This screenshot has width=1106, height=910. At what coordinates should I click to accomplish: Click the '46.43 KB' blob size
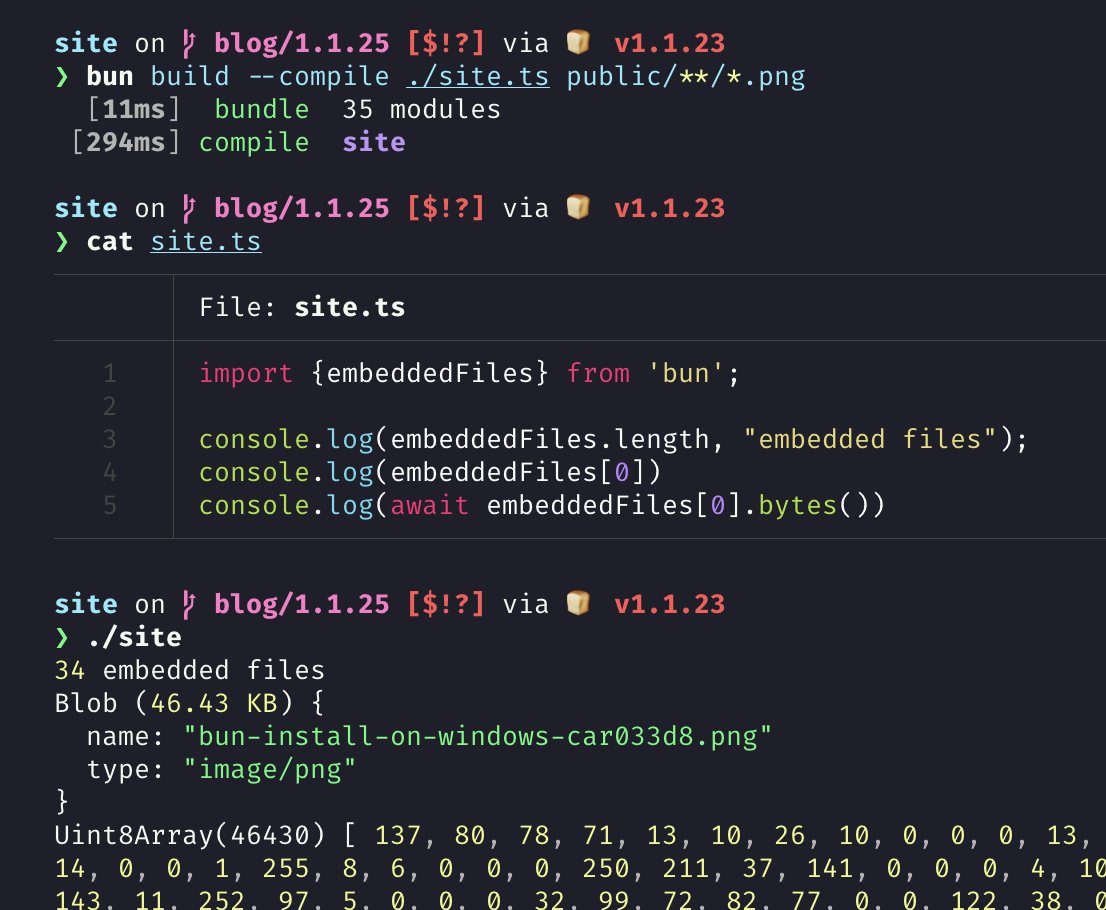point(214,703)
